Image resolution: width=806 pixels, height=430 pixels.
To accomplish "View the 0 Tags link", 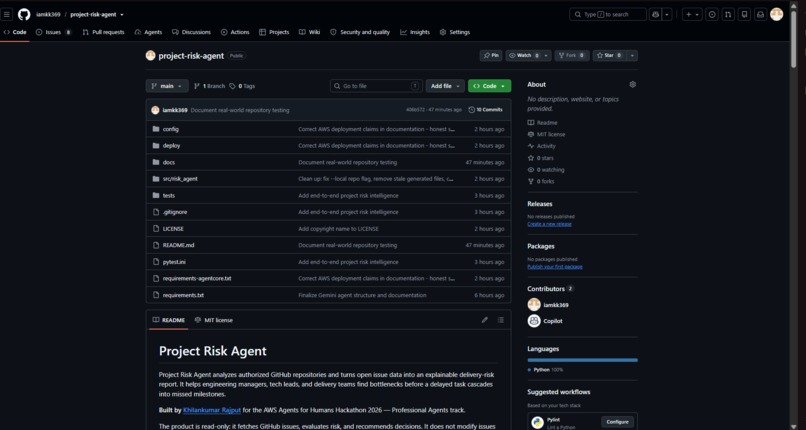I will [x=242, y=86].
